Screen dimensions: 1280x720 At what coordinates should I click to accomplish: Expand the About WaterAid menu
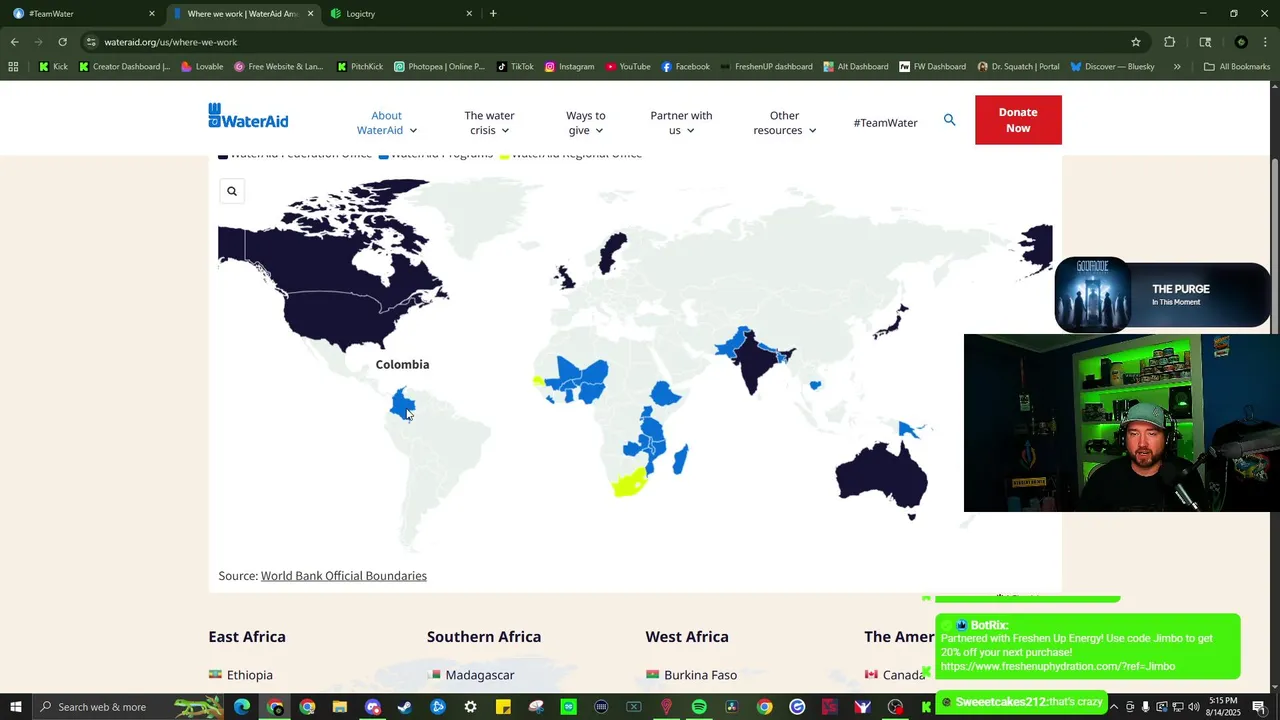387,123
